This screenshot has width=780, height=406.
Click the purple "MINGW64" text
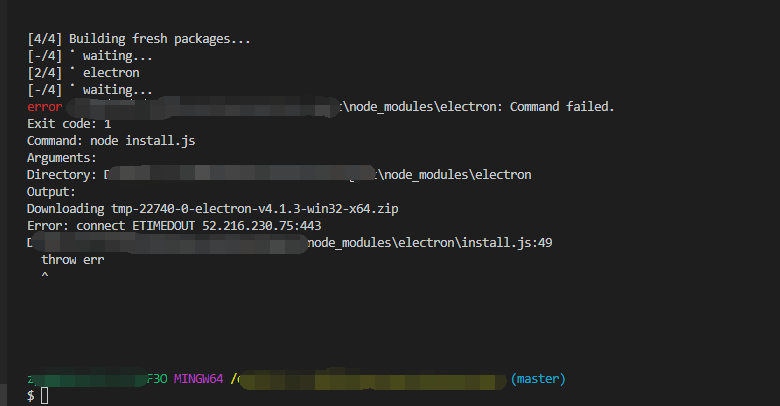tap(200, 379)
